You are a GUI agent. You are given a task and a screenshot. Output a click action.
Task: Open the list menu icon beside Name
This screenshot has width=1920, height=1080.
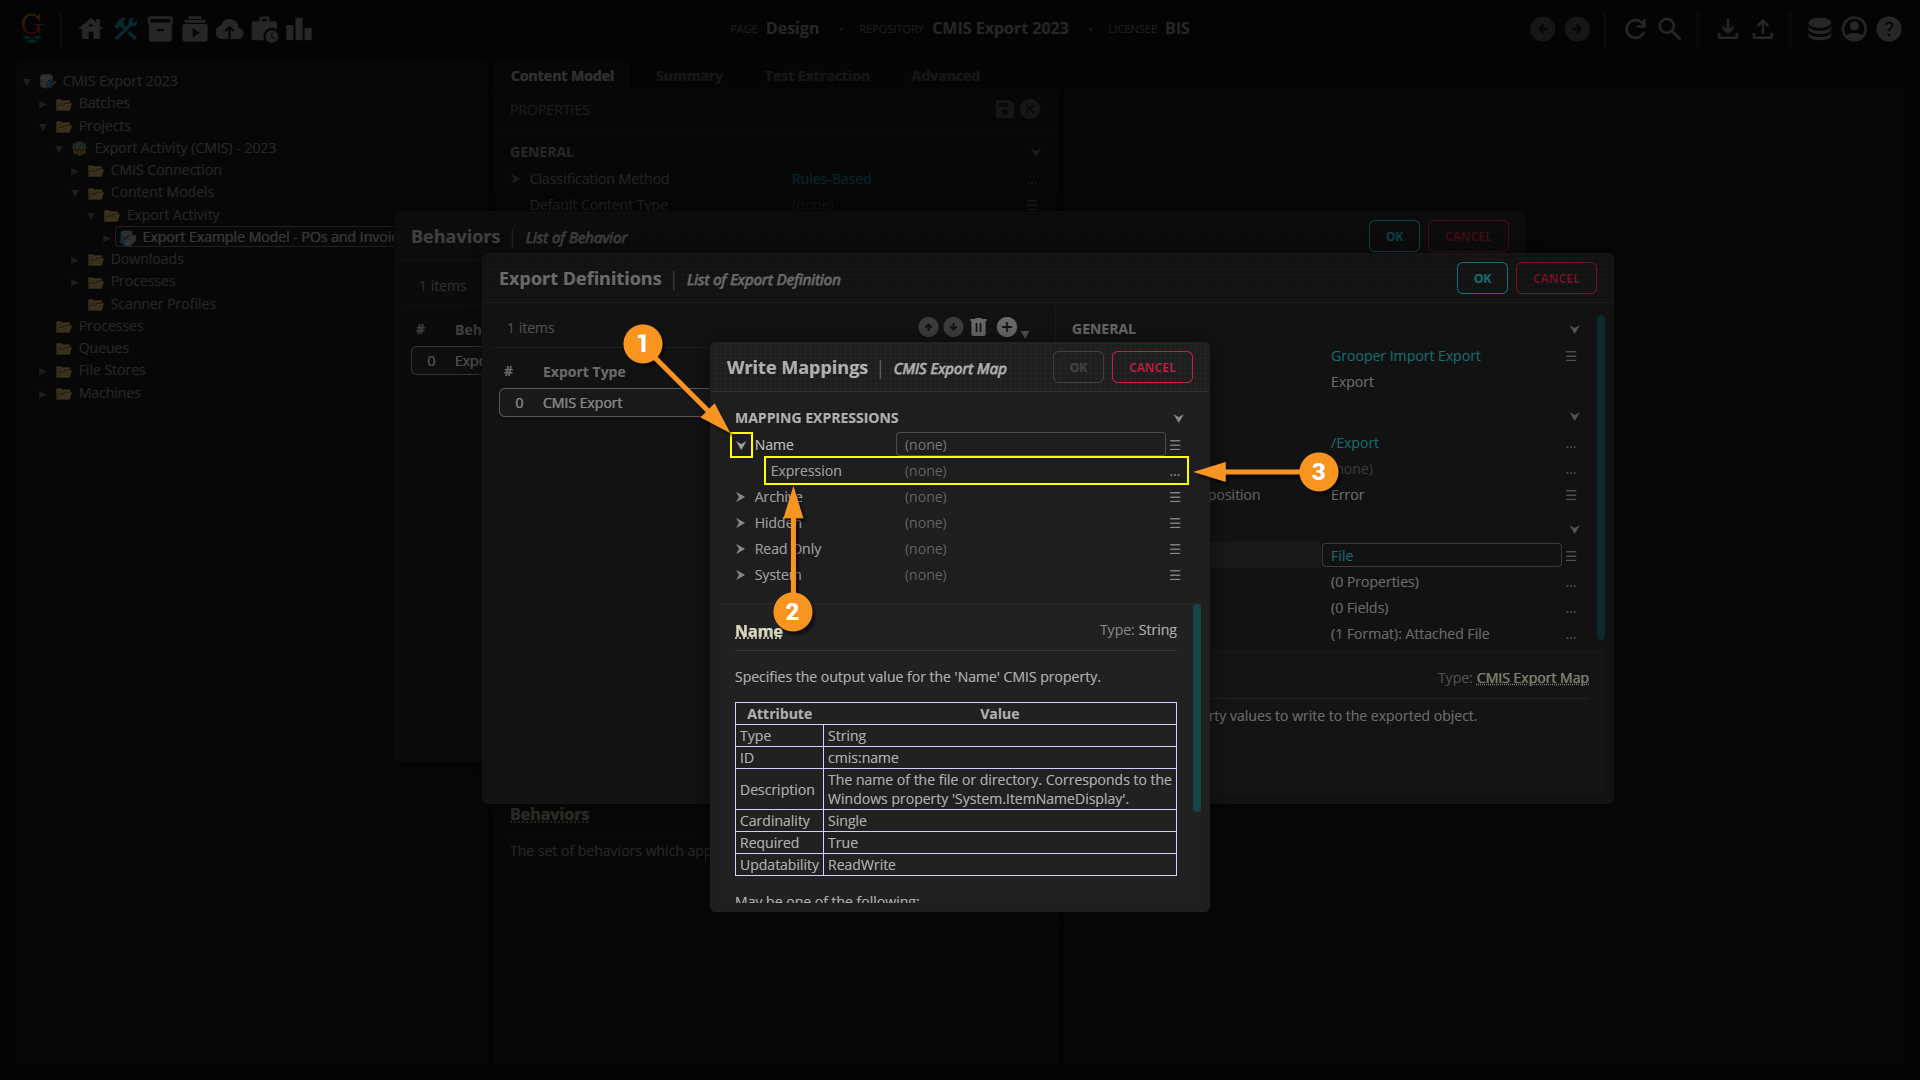[1175, 445]
